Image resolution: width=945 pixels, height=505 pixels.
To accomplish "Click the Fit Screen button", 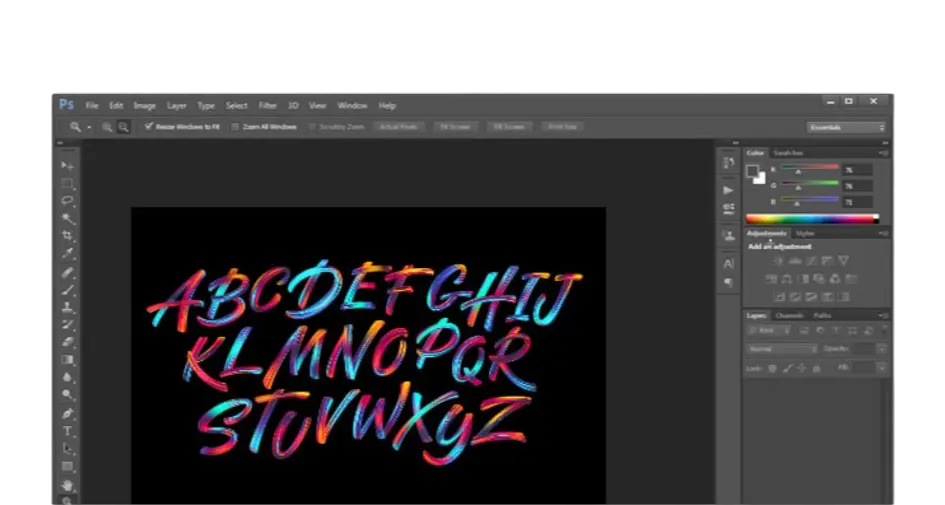I will pos(453,127).
